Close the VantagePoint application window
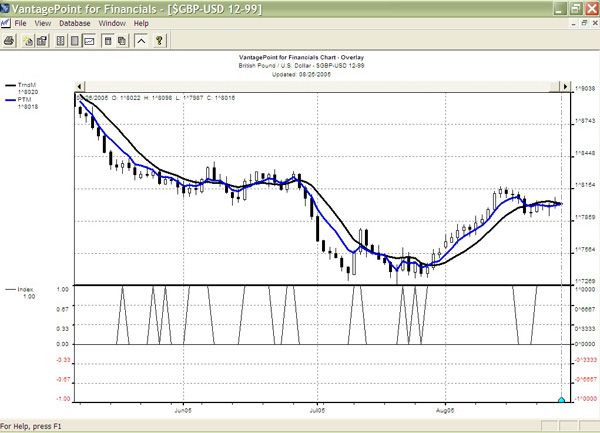 pyautogui.click(x=592, y=9)
